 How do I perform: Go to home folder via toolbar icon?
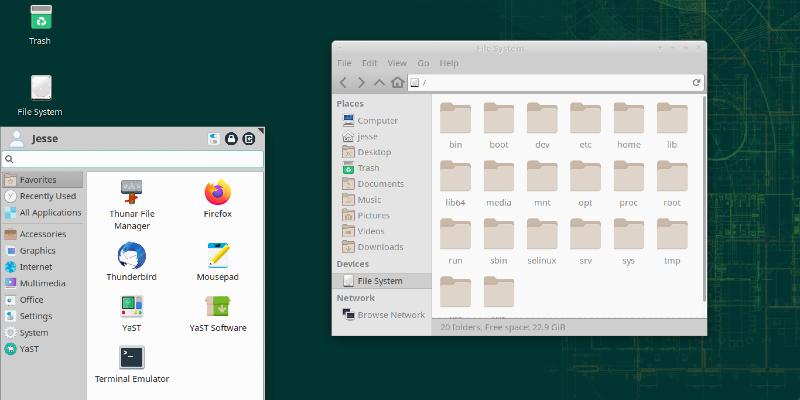point(397,82)
